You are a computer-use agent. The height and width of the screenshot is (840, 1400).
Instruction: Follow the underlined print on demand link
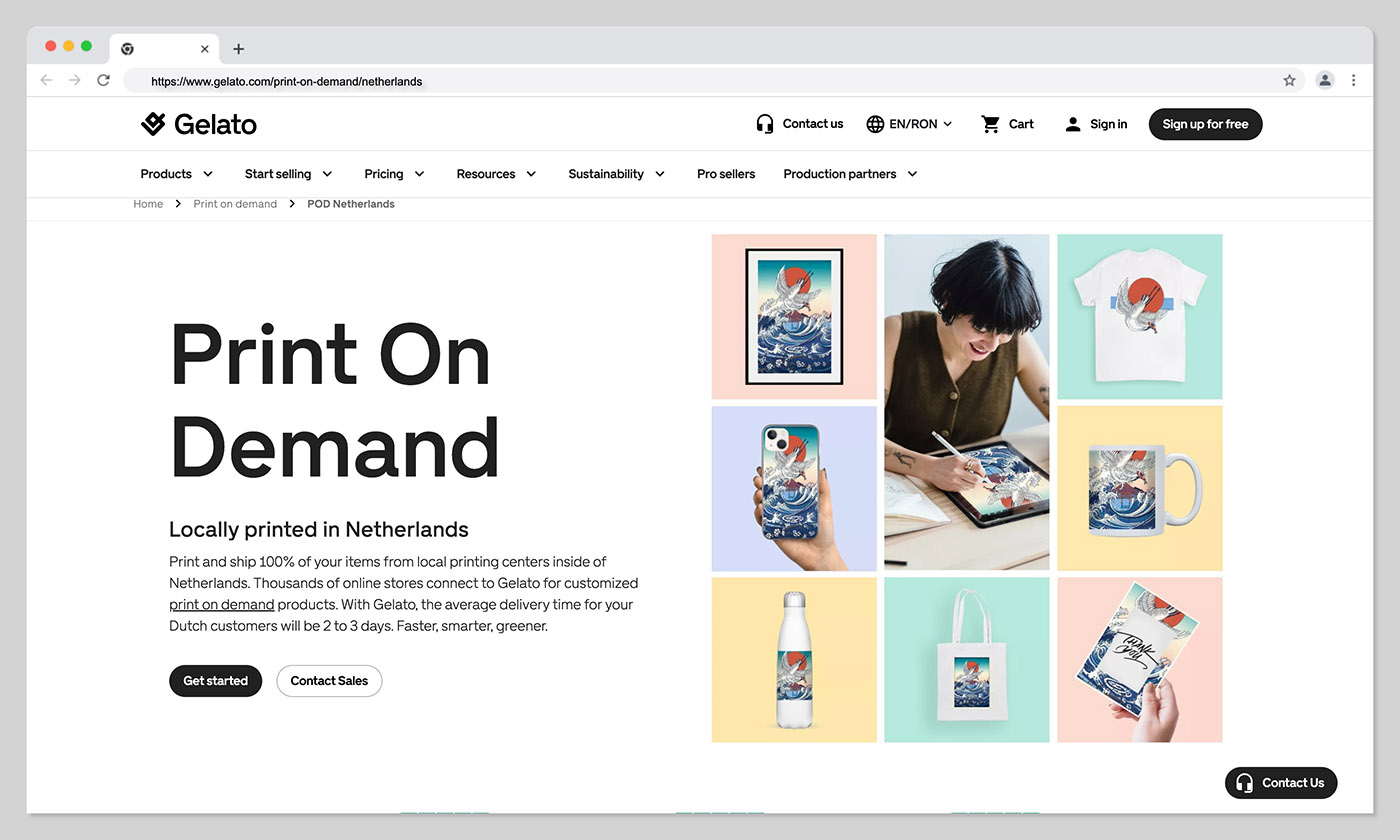pos(221,604)
